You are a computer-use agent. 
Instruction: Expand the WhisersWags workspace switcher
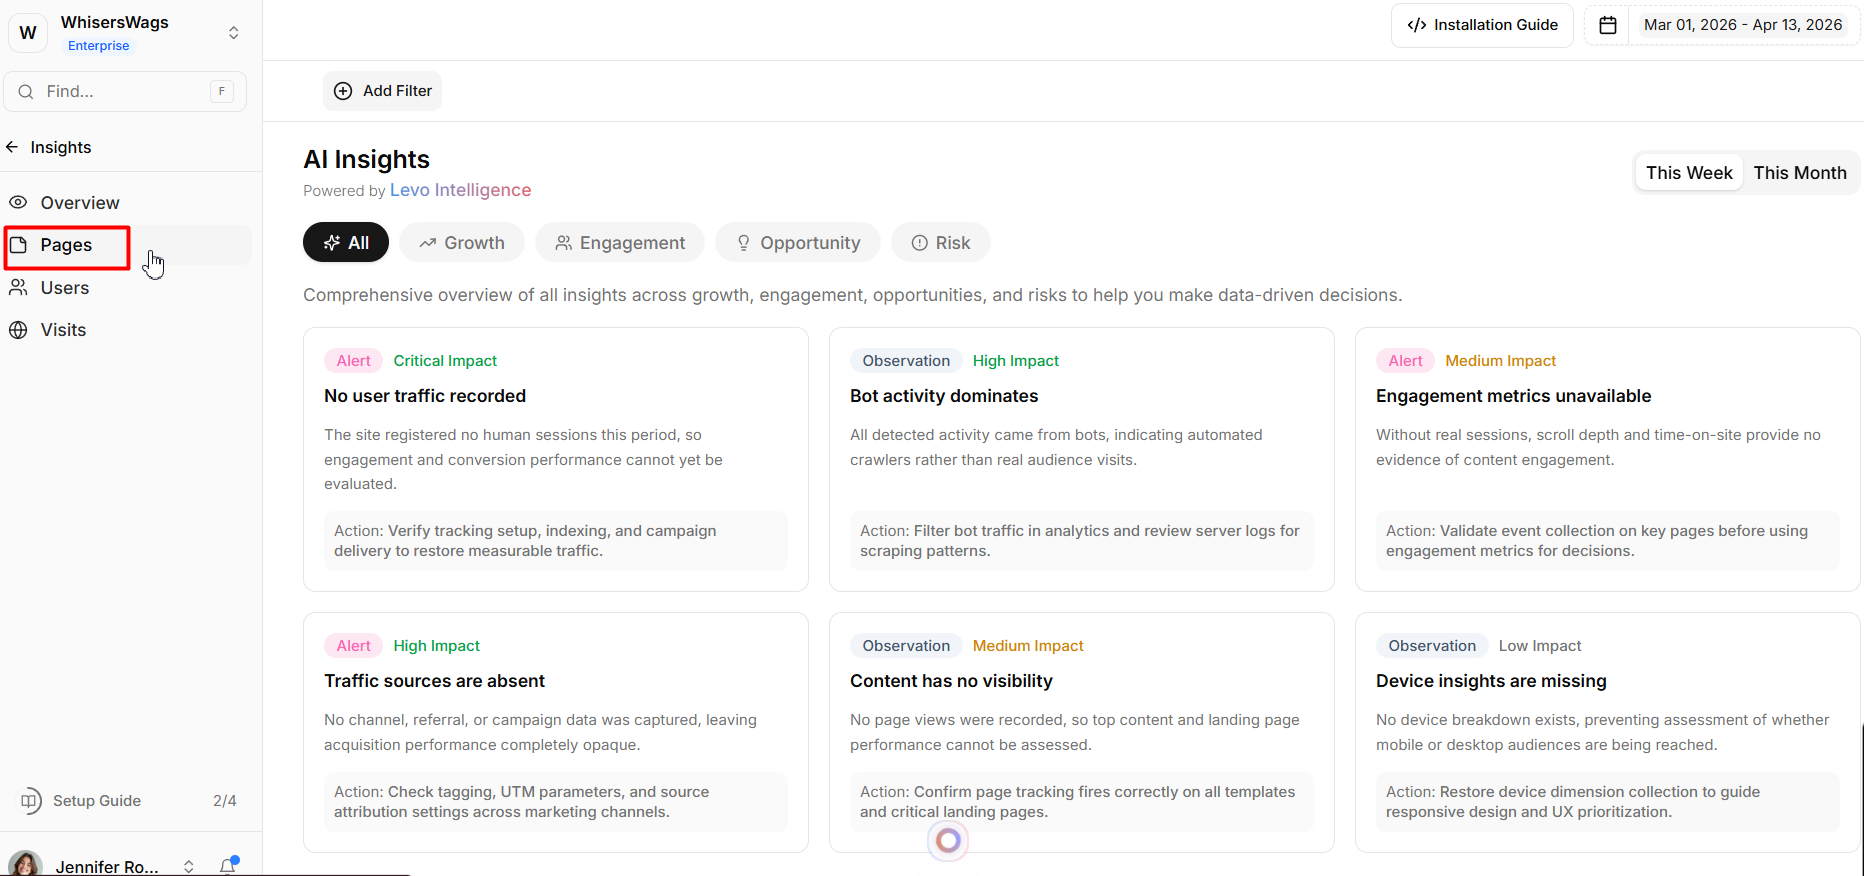233,33
